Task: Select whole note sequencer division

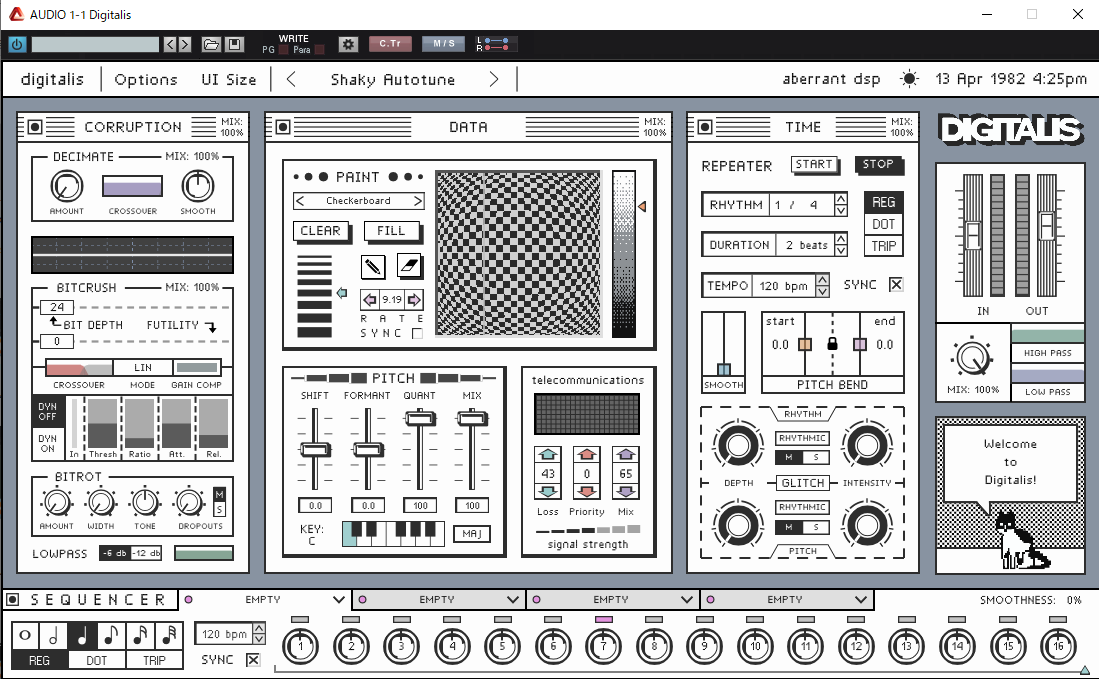Action: tap(25, 636)
